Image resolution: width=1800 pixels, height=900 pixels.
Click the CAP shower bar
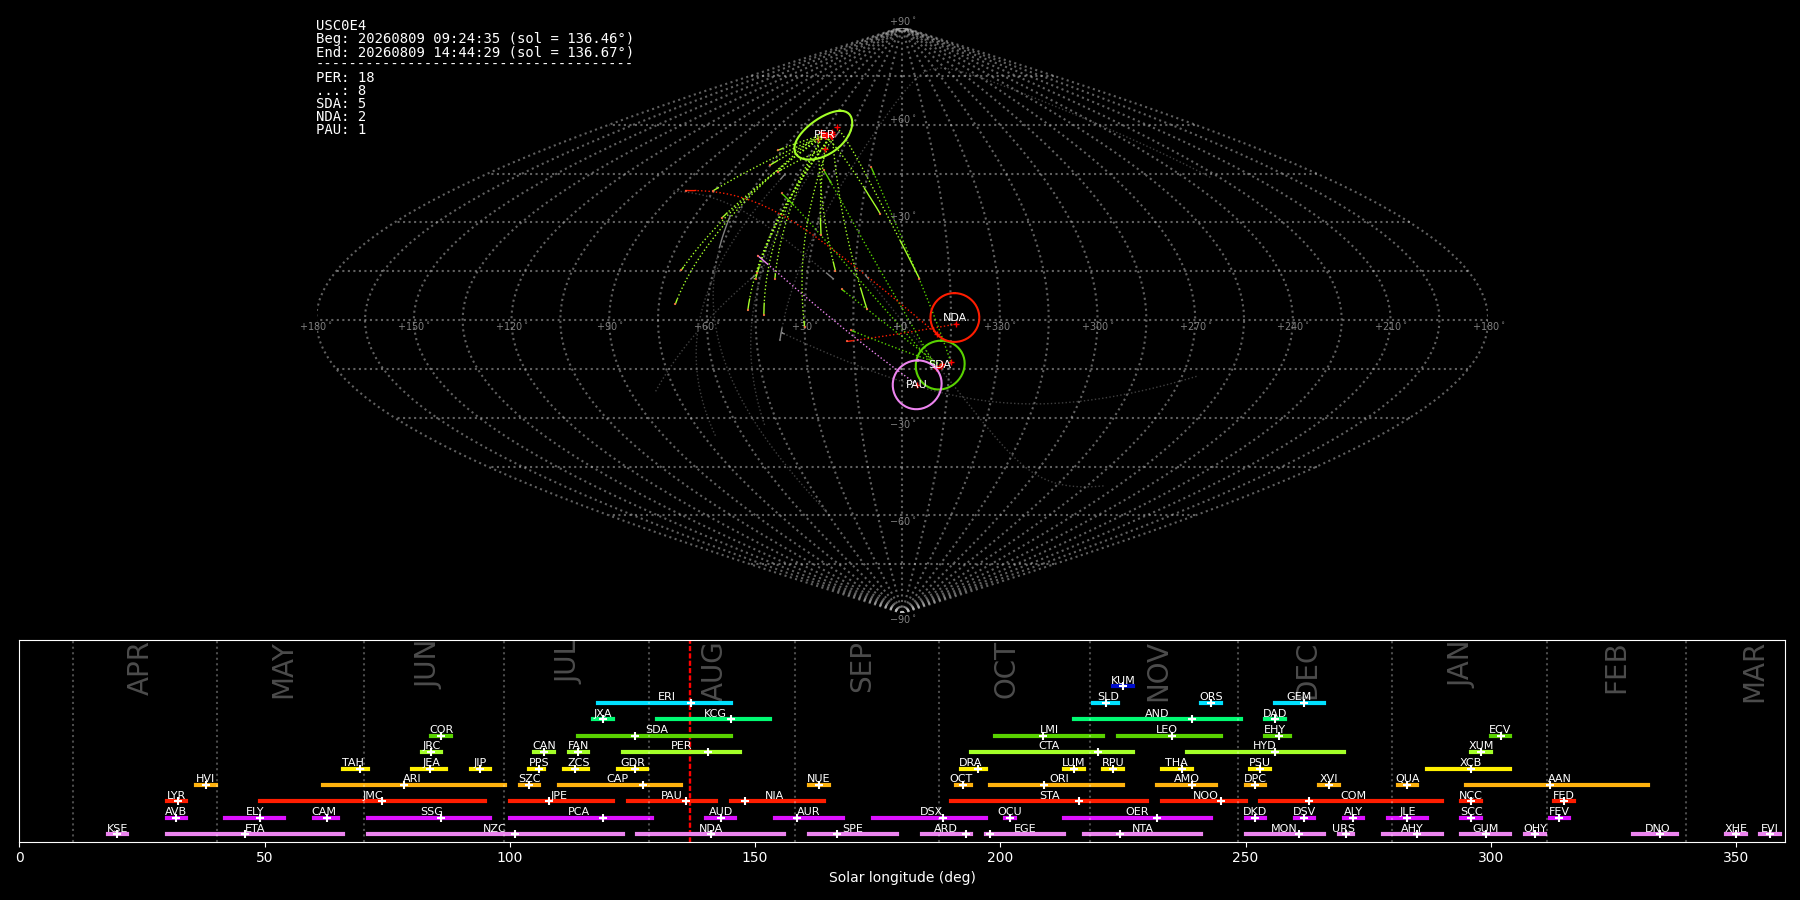(x=620, y=785)
